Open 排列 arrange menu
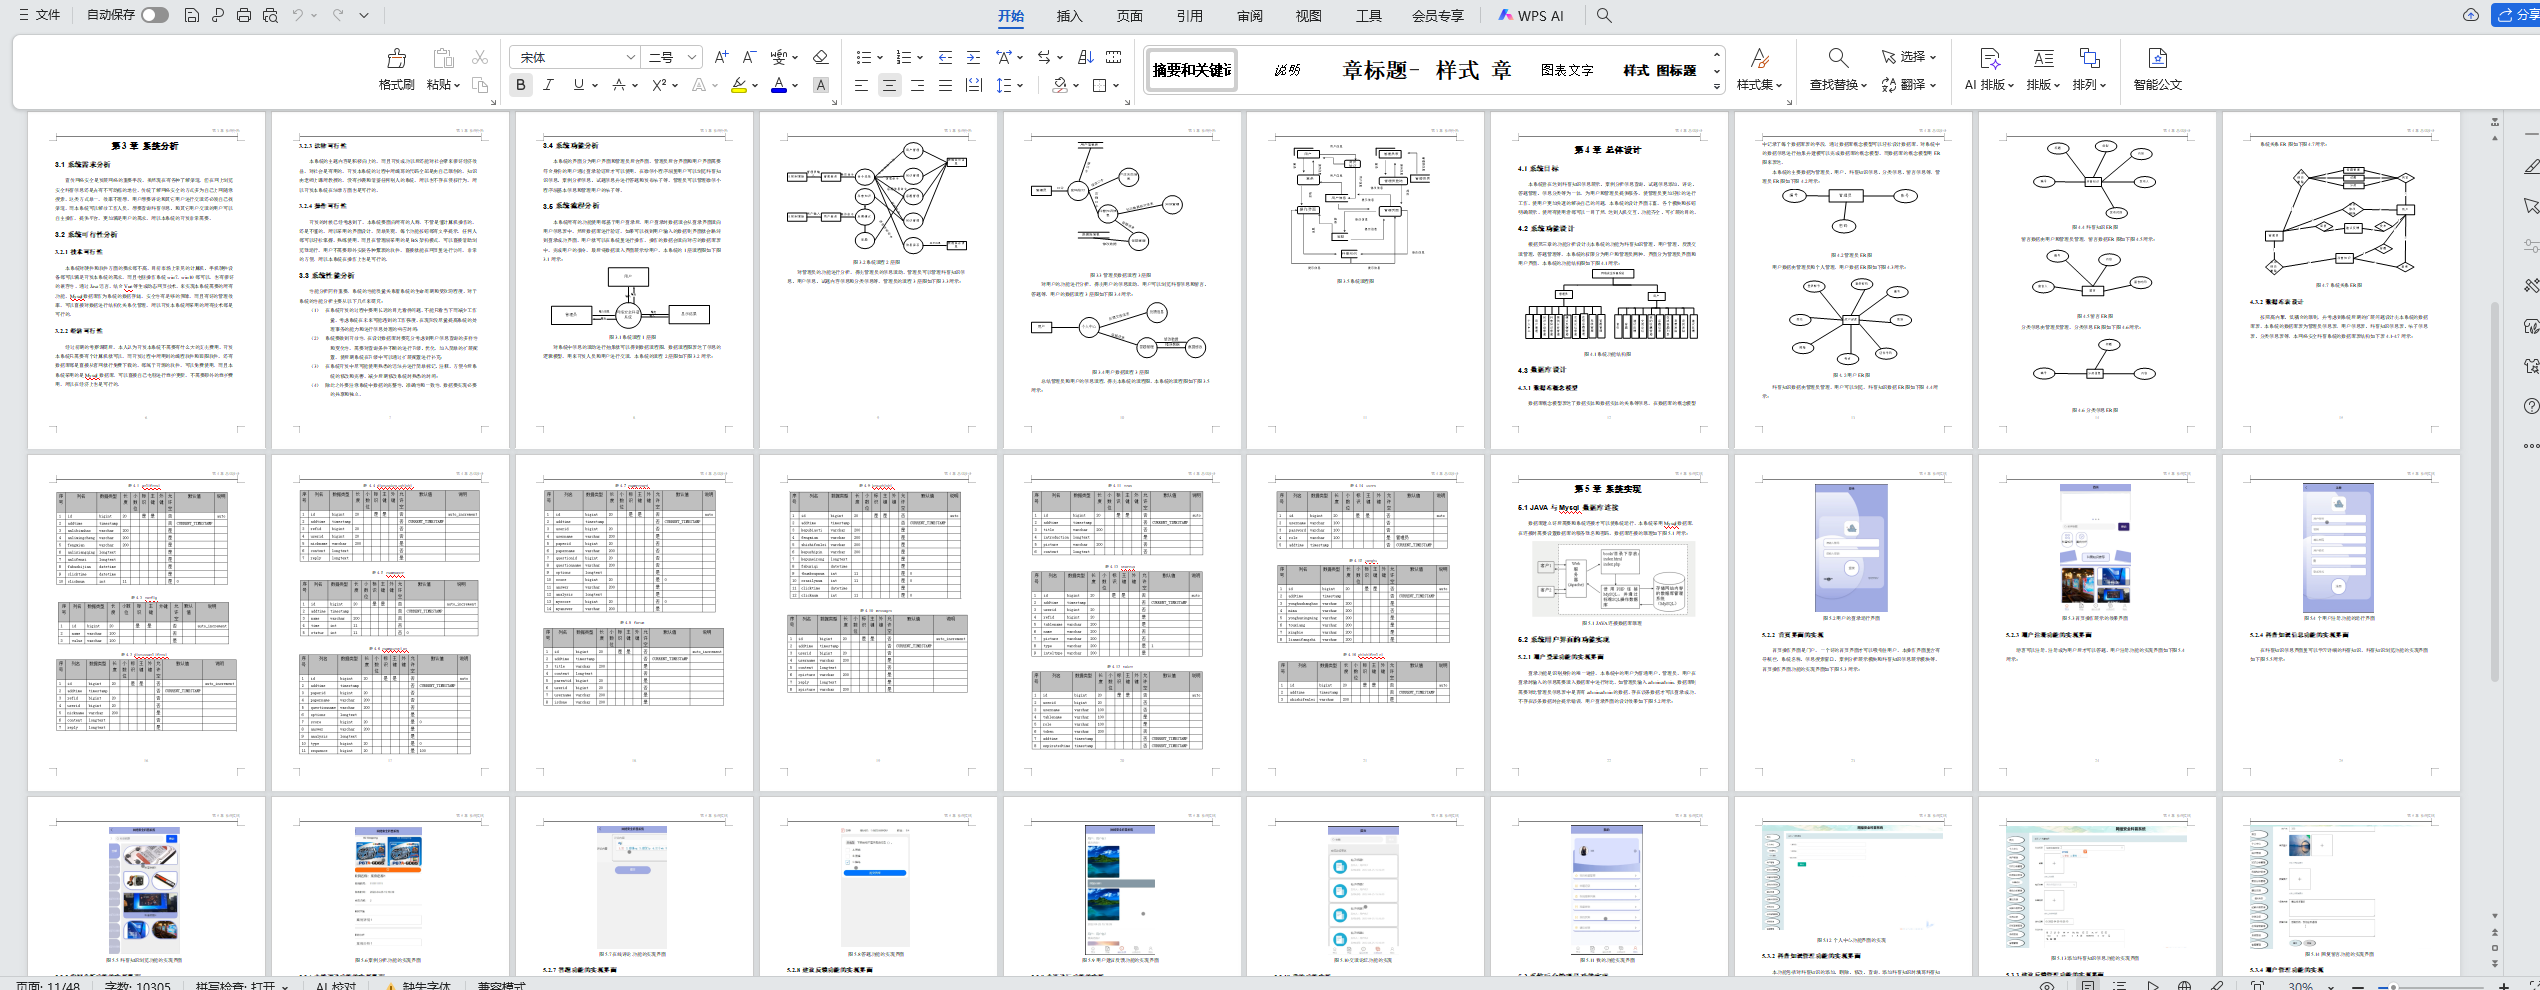This screenshot has width=2540, height=990. click(x=2089, y=70)
